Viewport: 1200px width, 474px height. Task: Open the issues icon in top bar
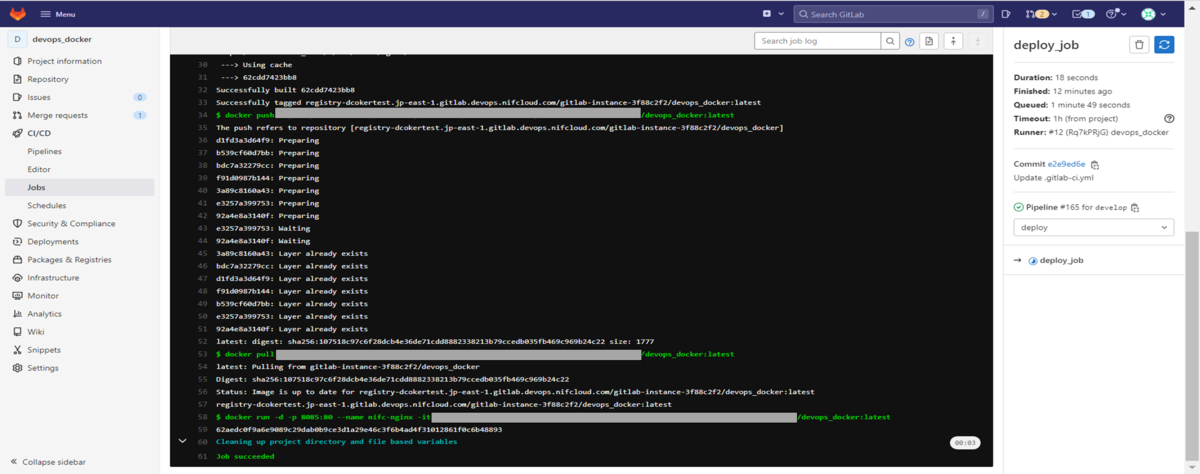coord(1006,14)
